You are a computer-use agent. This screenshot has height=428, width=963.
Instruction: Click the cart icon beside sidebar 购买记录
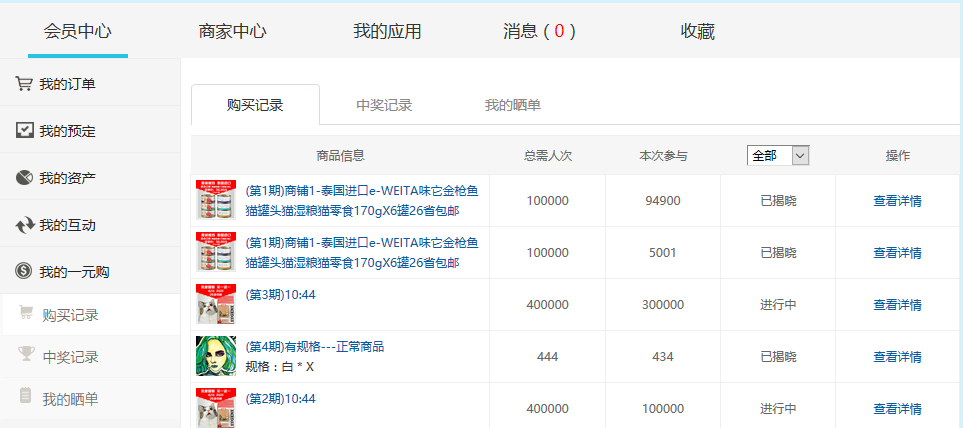pos(26,314)
